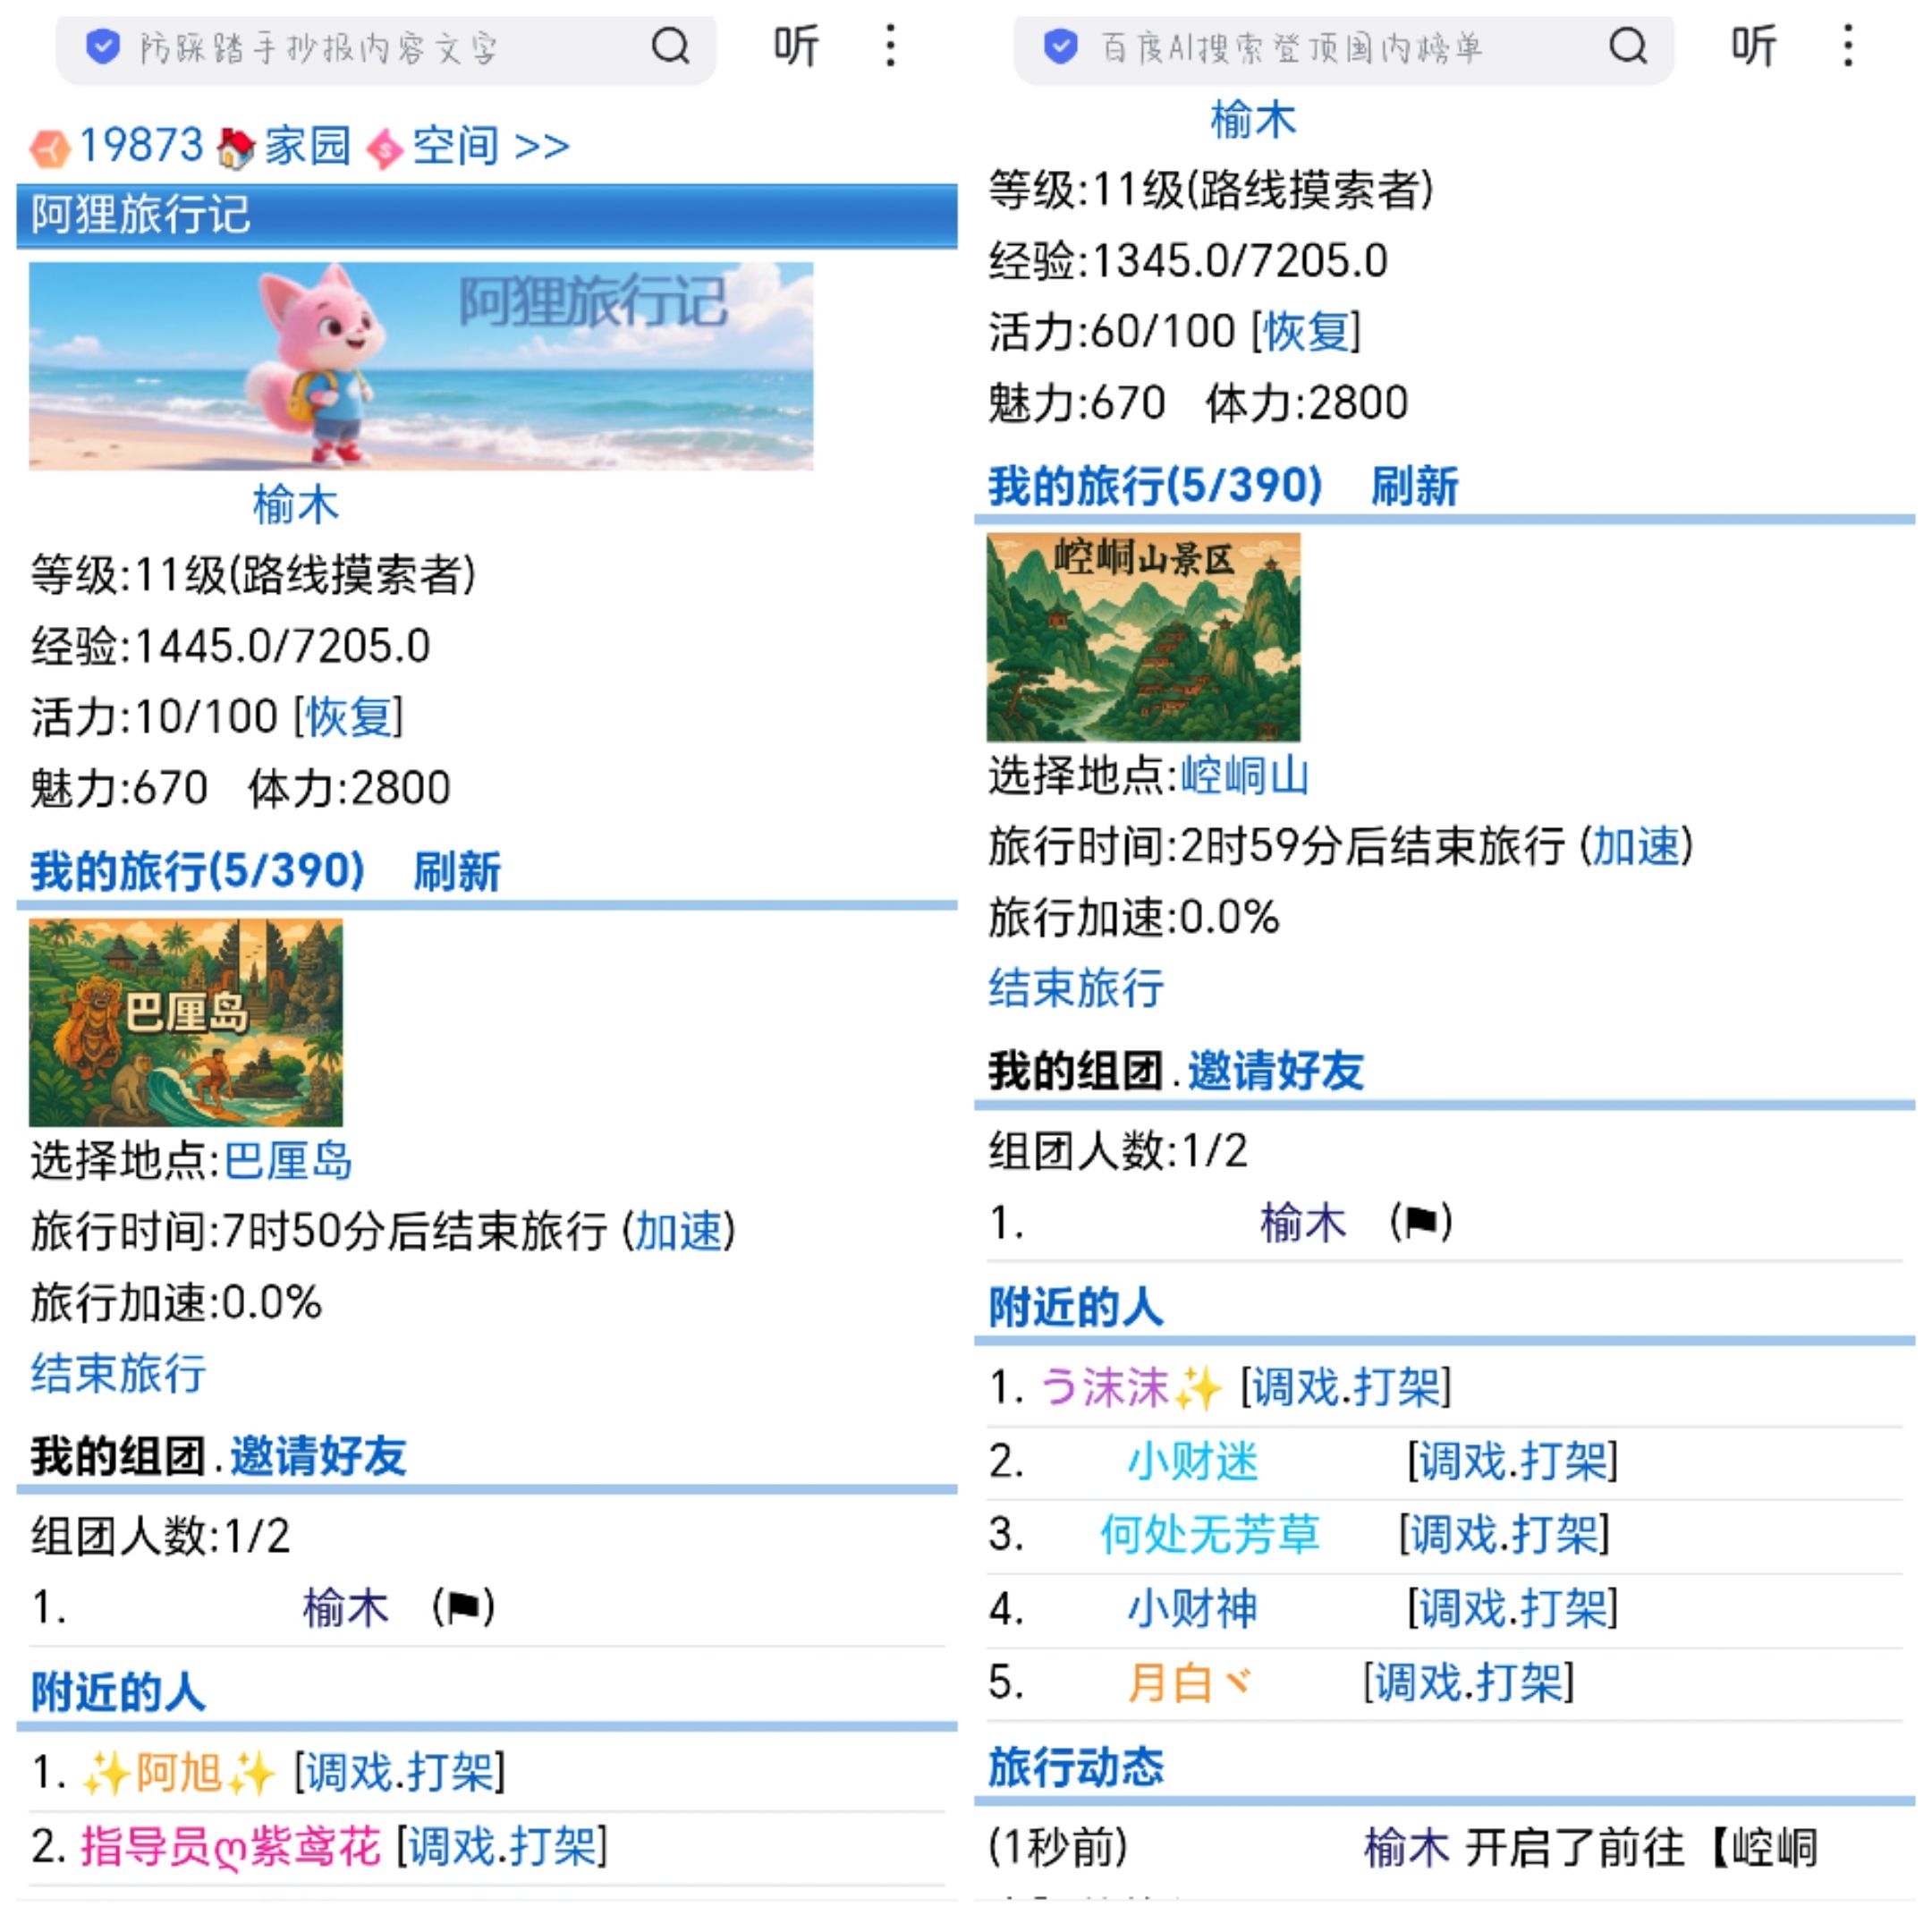Click the shield icon in left address bar
The image size is (1932, 1932).
[103, 46]
